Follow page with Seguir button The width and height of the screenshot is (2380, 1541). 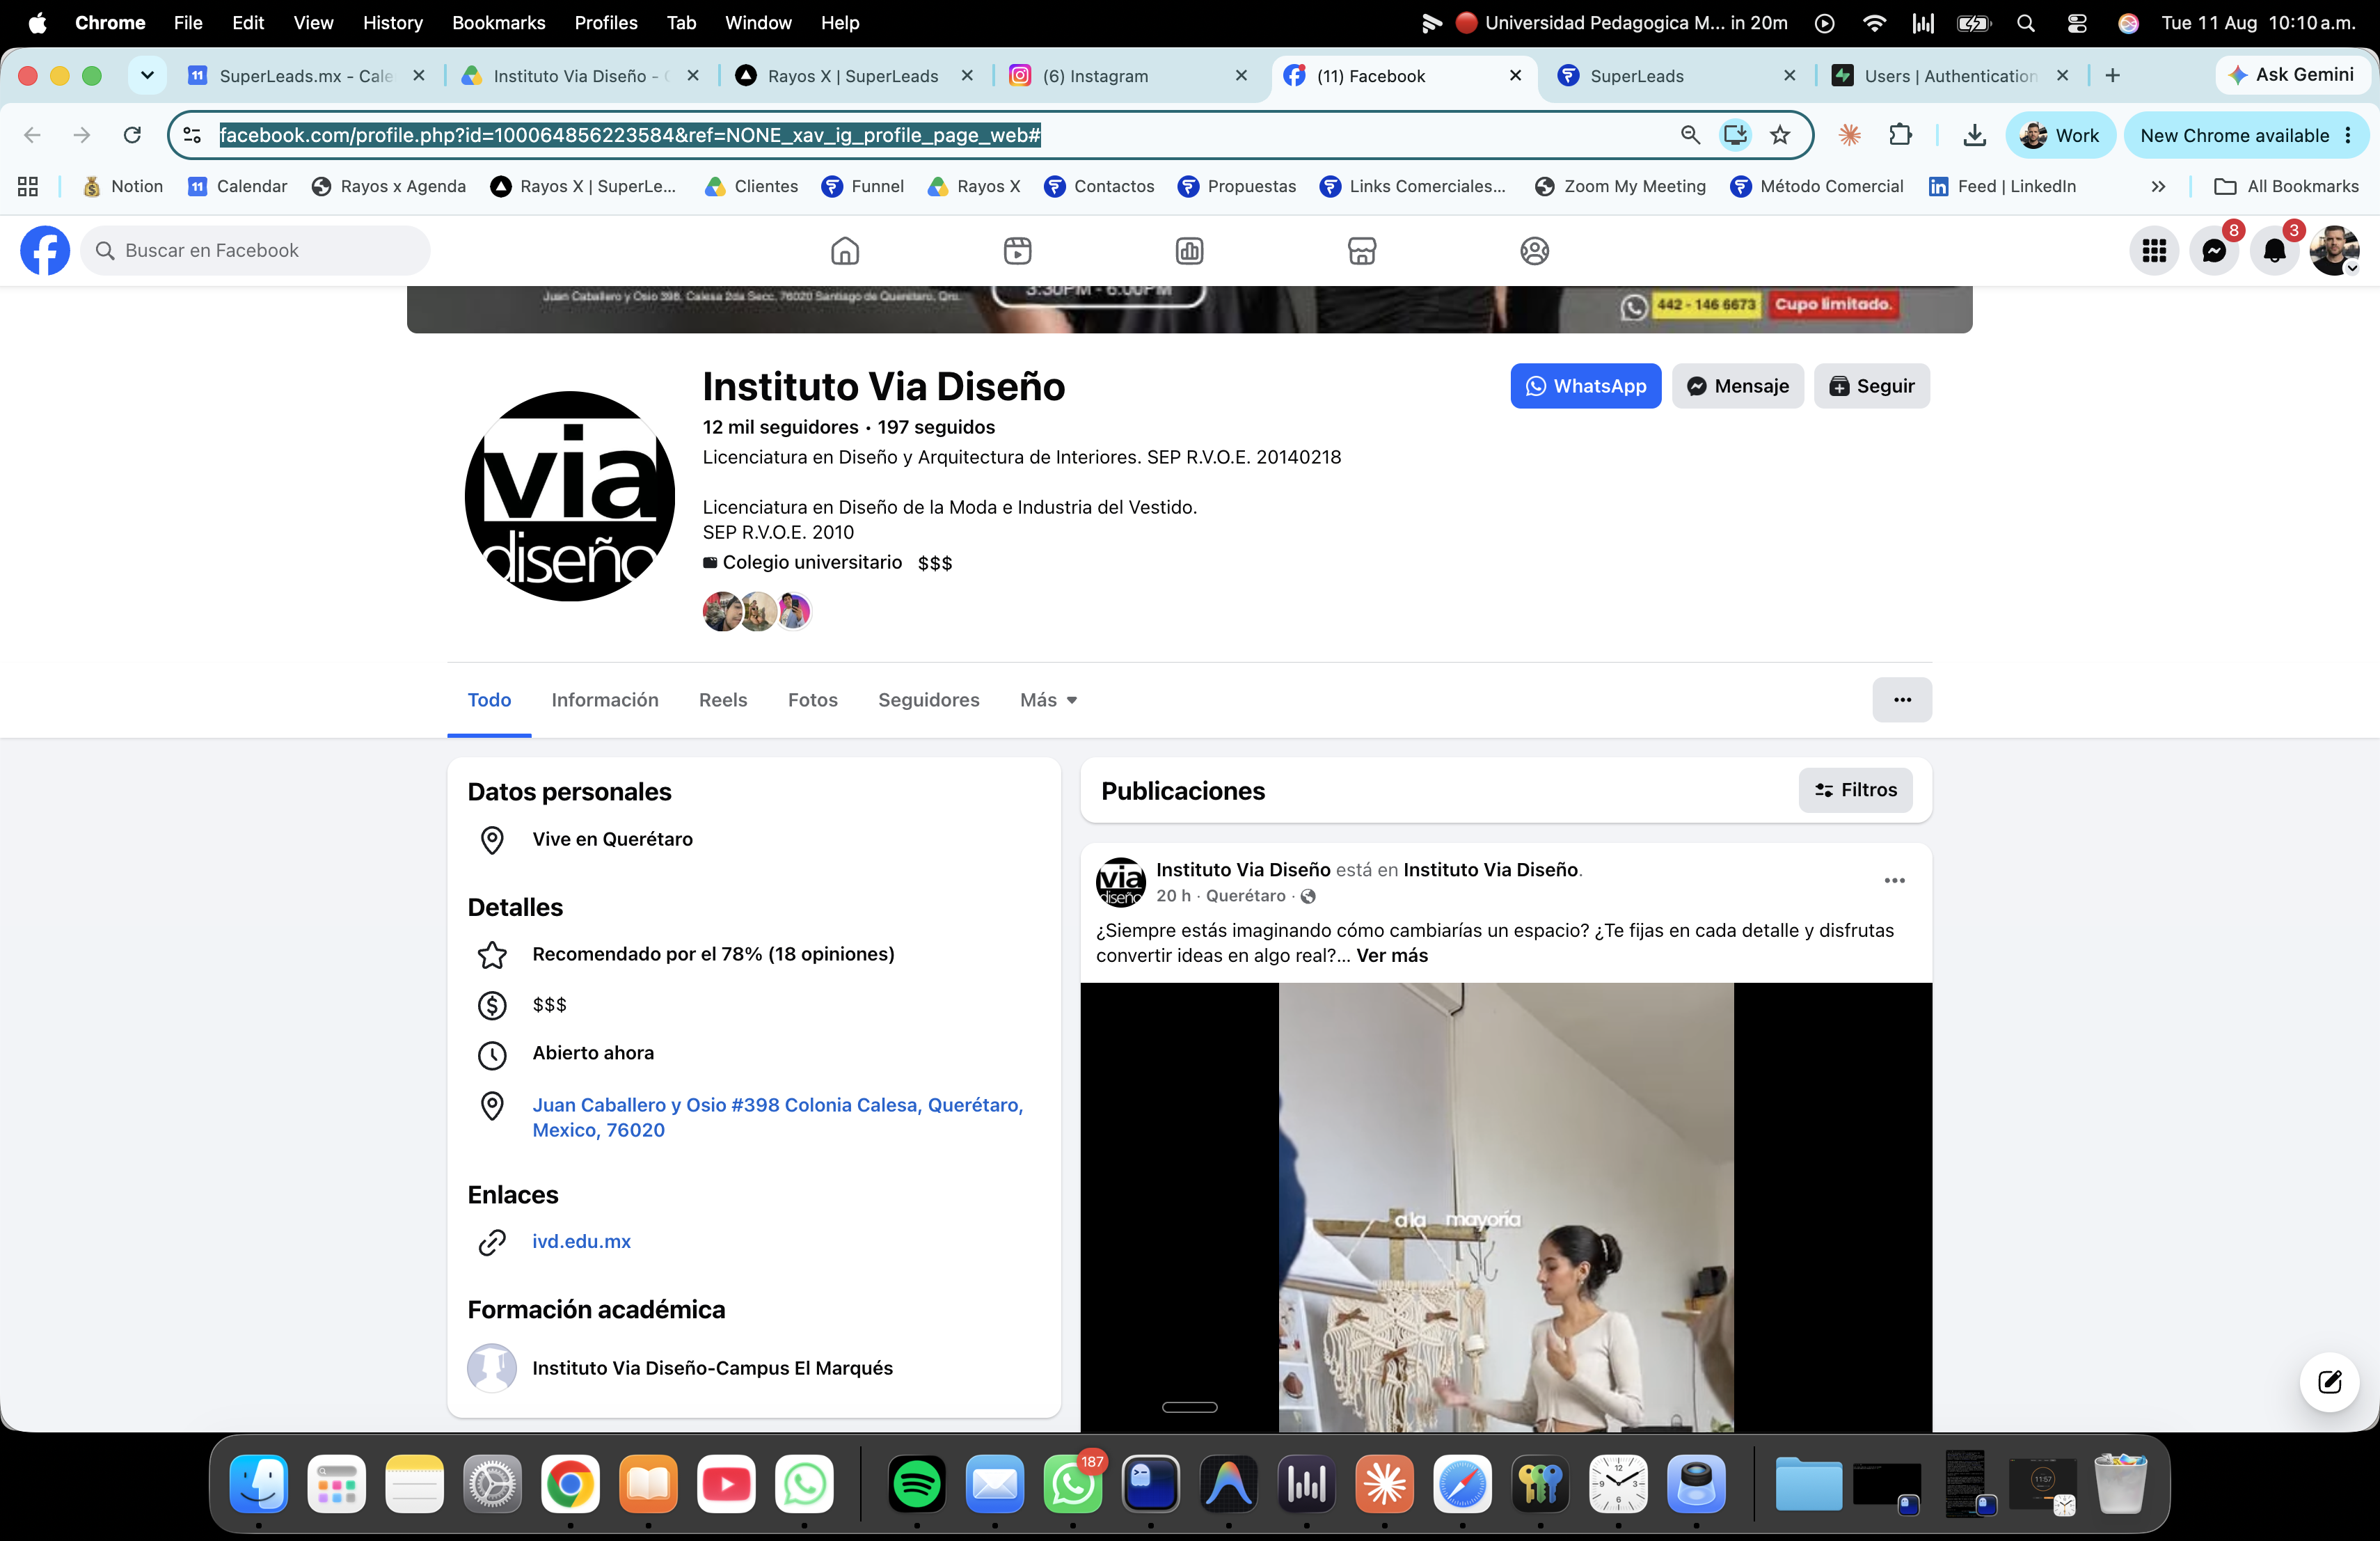(x=1871, y=386)
